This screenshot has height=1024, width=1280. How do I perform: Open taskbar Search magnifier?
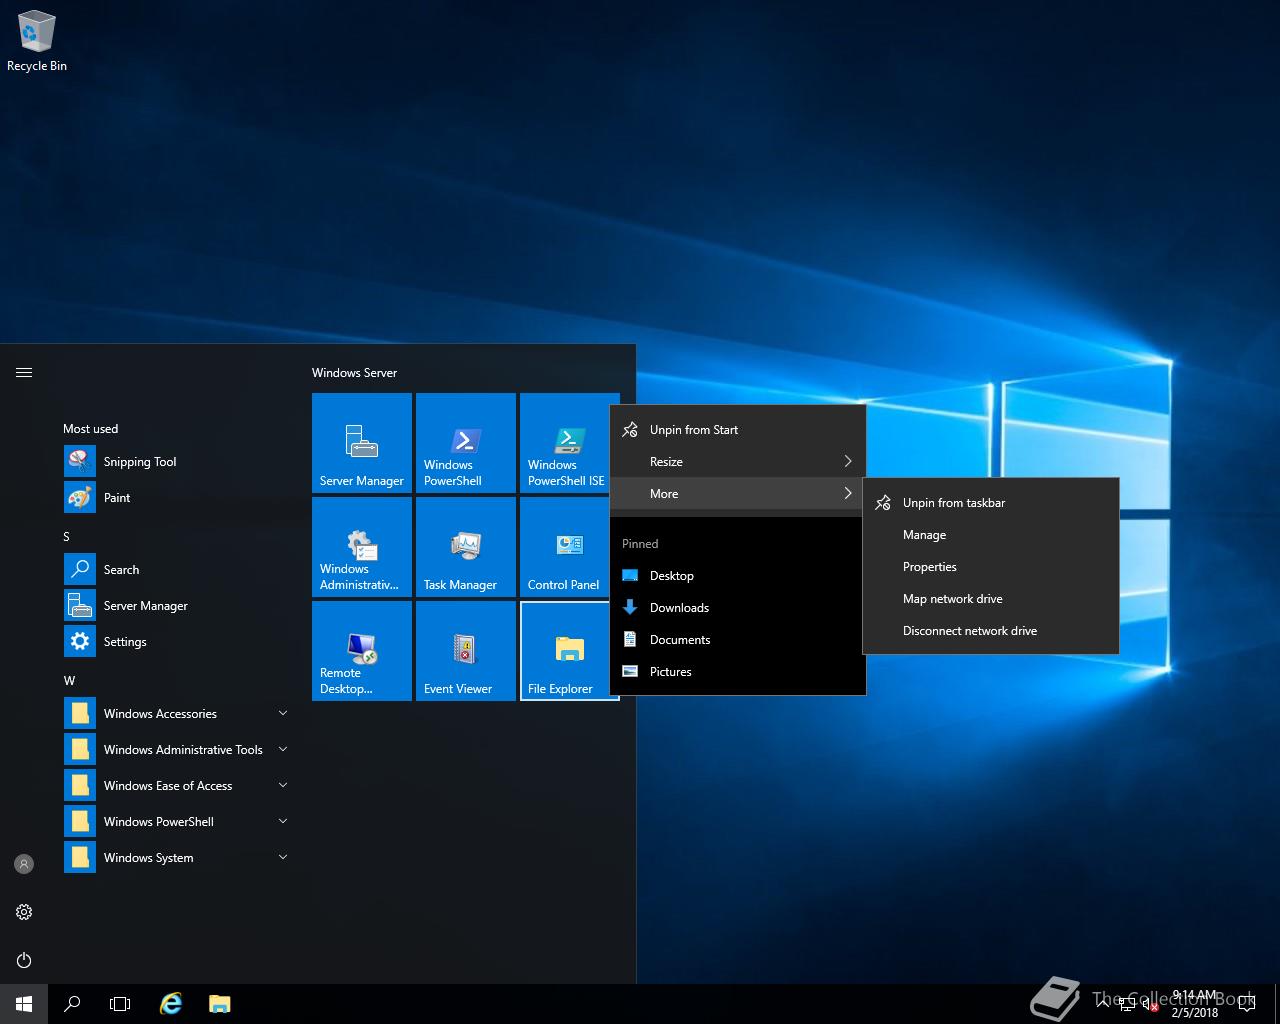[72, 1004]
